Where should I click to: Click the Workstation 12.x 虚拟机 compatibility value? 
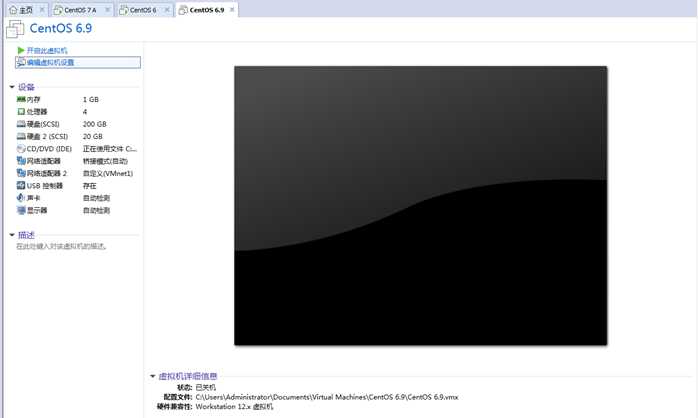click(234, 406)
